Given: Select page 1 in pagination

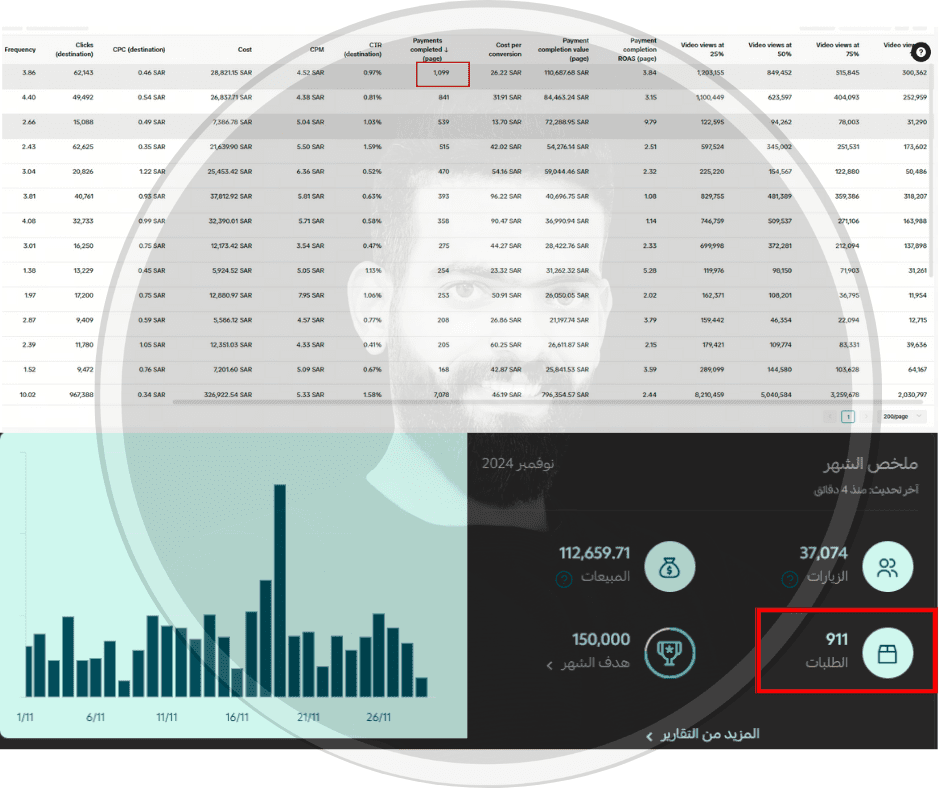Looking at the screenshot, I should click(x=848, y=416).
